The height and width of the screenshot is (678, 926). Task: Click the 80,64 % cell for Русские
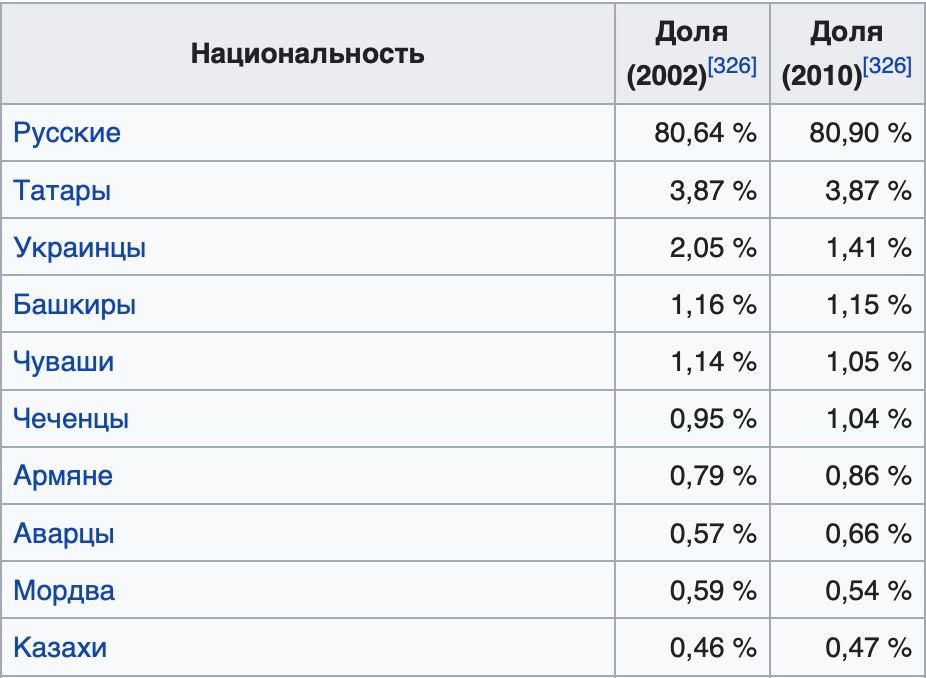705,133
